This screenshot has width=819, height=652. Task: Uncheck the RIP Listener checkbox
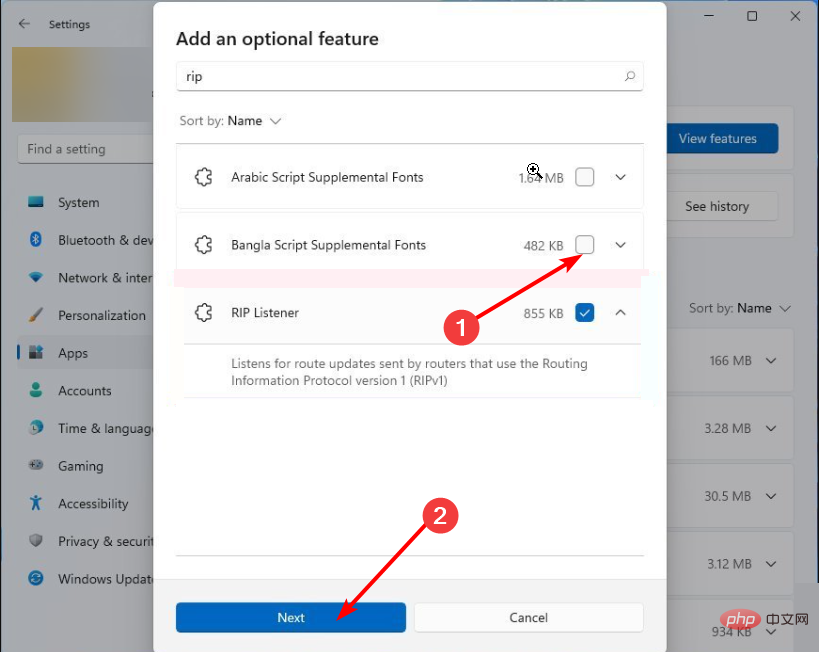(x=585, y=313)
